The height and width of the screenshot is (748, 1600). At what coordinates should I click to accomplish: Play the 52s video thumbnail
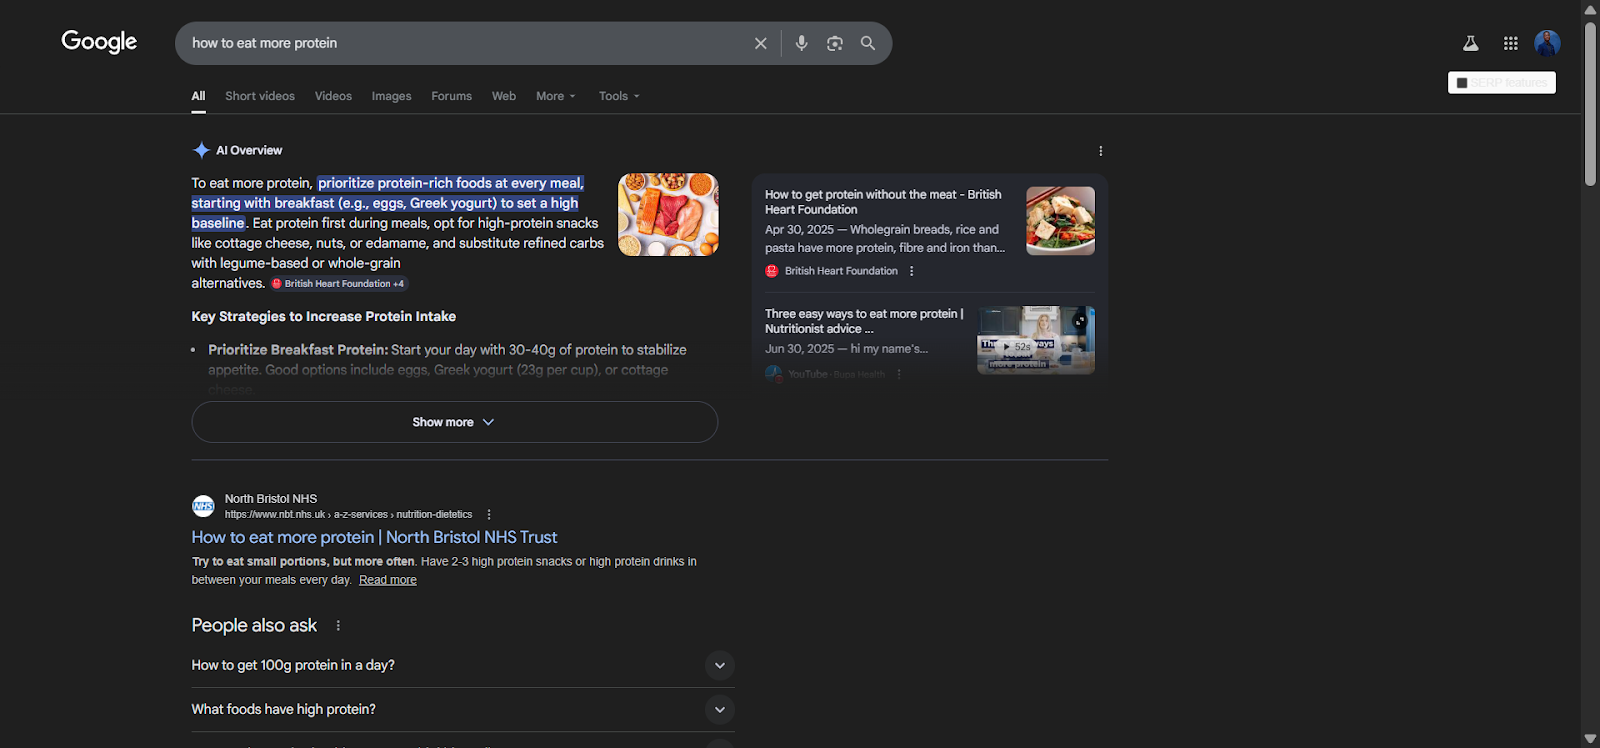1036,340
